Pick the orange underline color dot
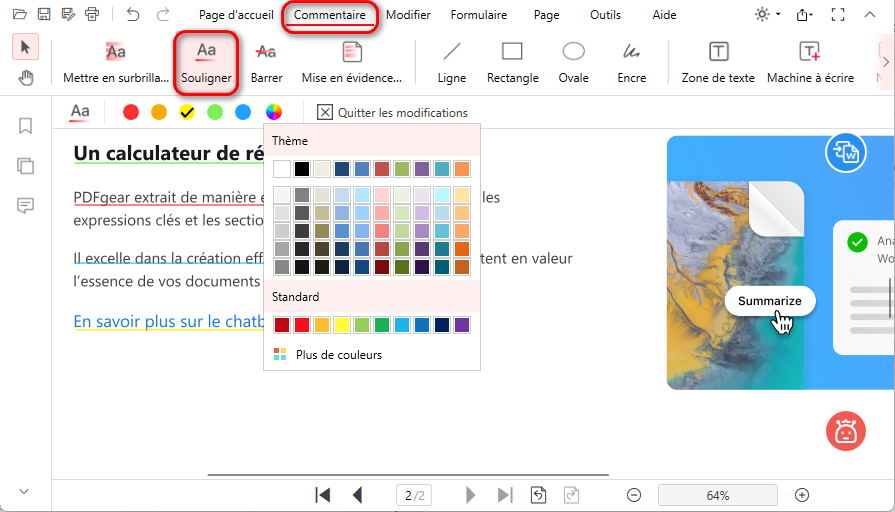The width and height of the screenshot is (895, 512). (159, 112)
